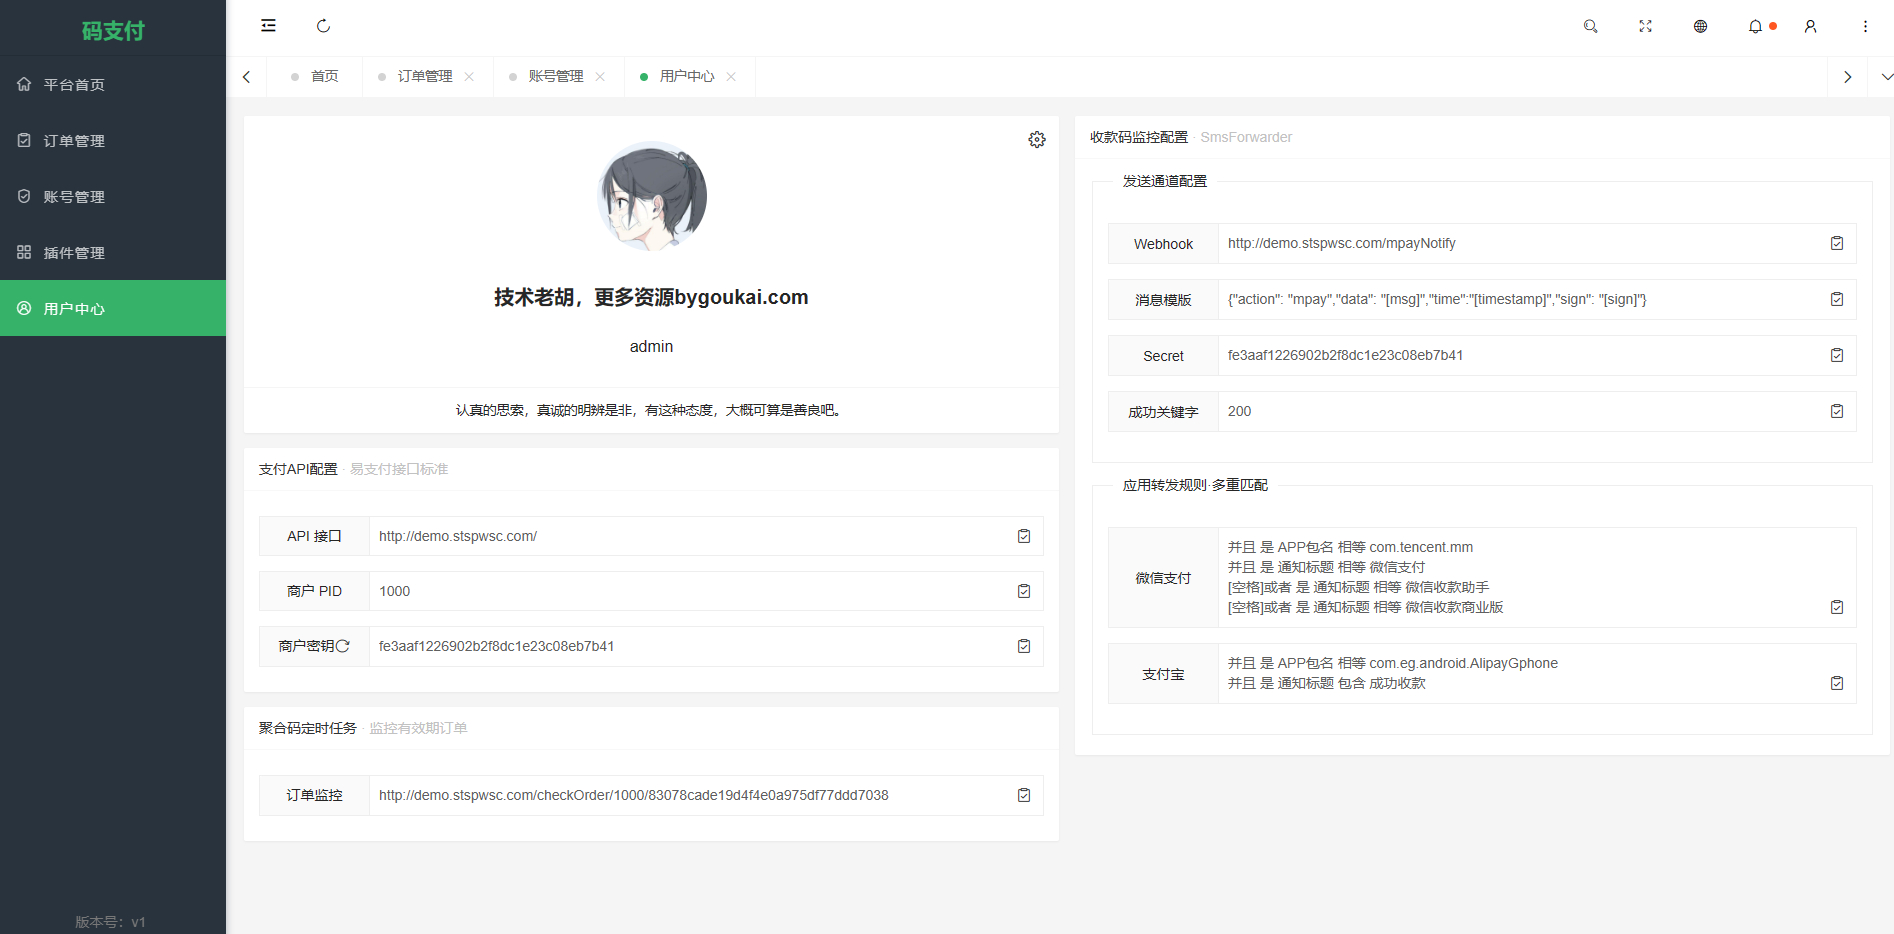Copy the Webhook URL
Image resolution: width=1894 pixels, height=934 pixels.
pyautogui.click(x=1837, y=243)
